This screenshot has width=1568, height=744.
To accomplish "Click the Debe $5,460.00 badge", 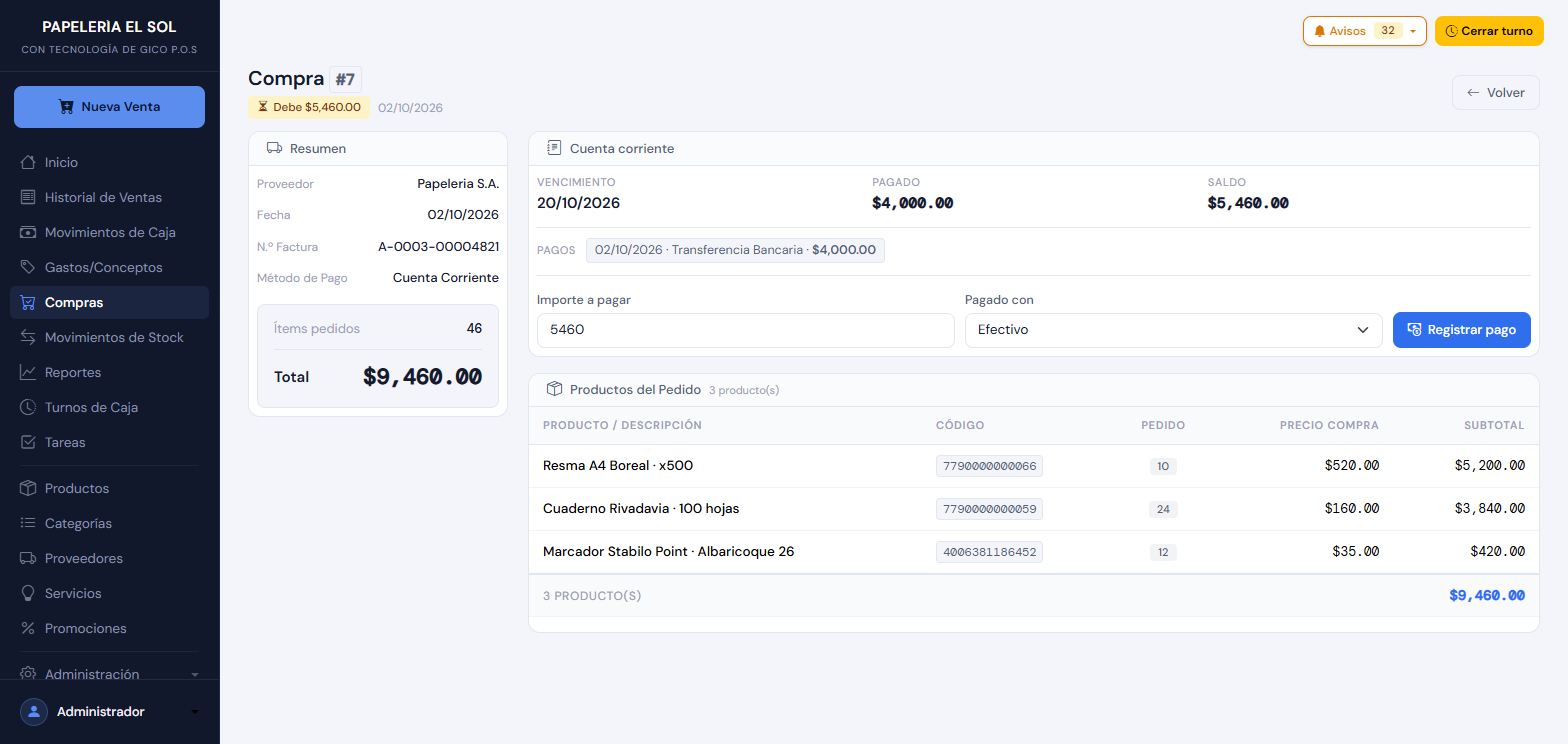I will click(309, 107).
